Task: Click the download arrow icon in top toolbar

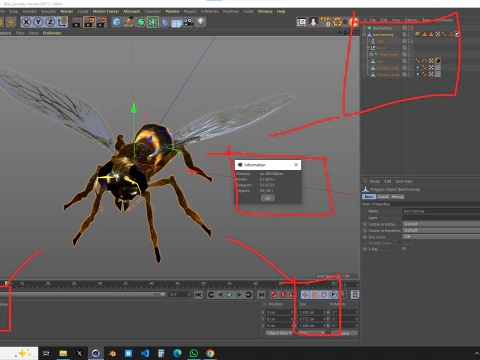Action: [313, 22]
